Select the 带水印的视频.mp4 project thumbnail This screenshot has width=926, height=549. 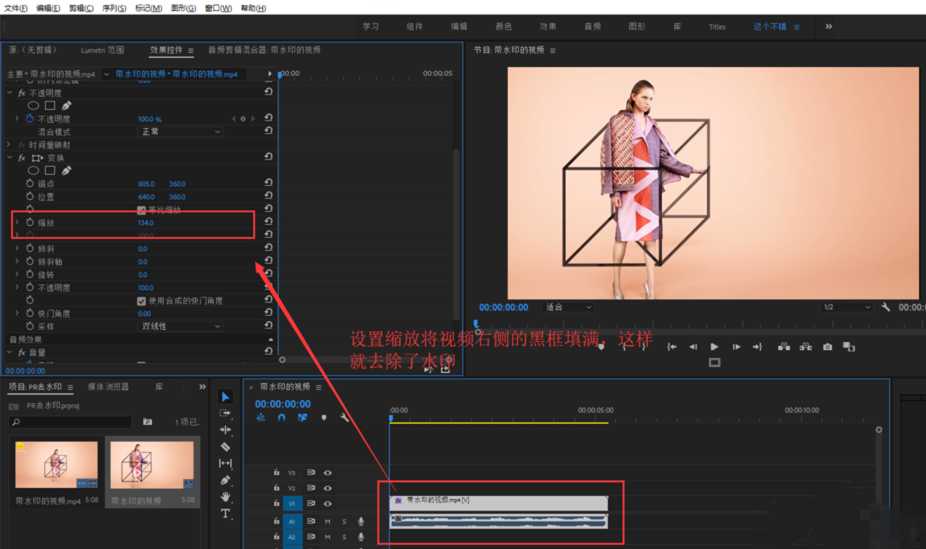point(56,465)
